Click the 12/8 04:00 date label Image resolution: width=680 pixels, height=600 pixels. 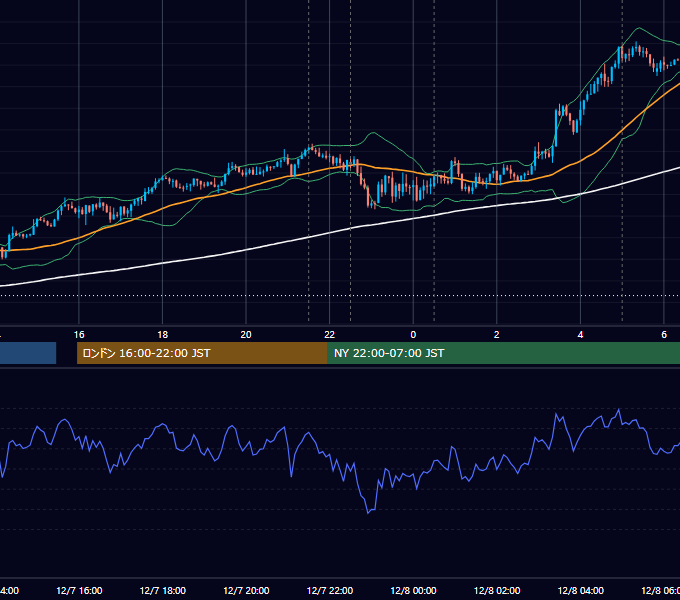pyautogui.click(x=581, y=590)
